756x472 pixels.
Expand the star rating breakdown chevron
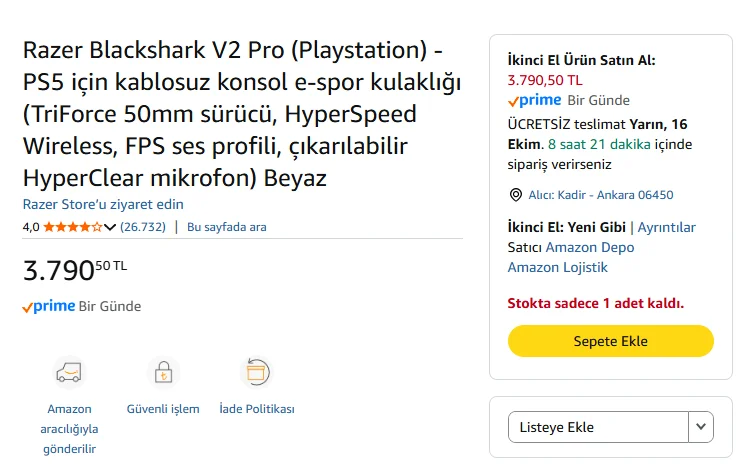(x=110, y=227)
